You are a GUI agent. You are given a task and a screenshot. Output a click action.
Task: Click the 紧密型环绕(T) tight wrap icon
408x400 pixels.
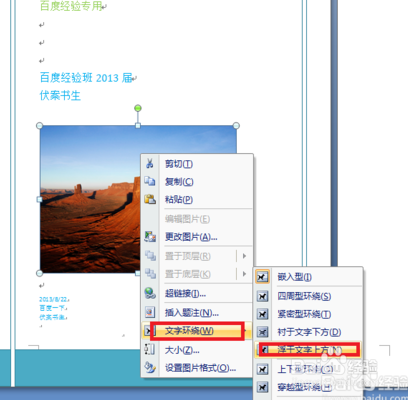[x=262, y=314]
